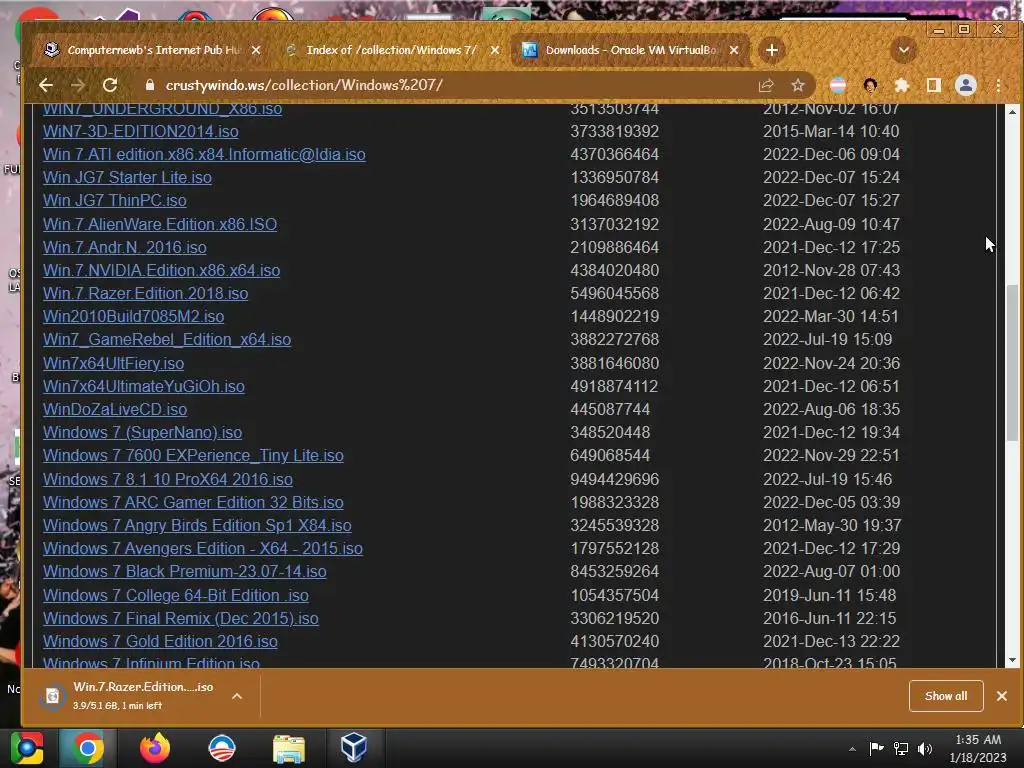
Task: Open Chrome from the taskbar
Action: pos(88,748)
